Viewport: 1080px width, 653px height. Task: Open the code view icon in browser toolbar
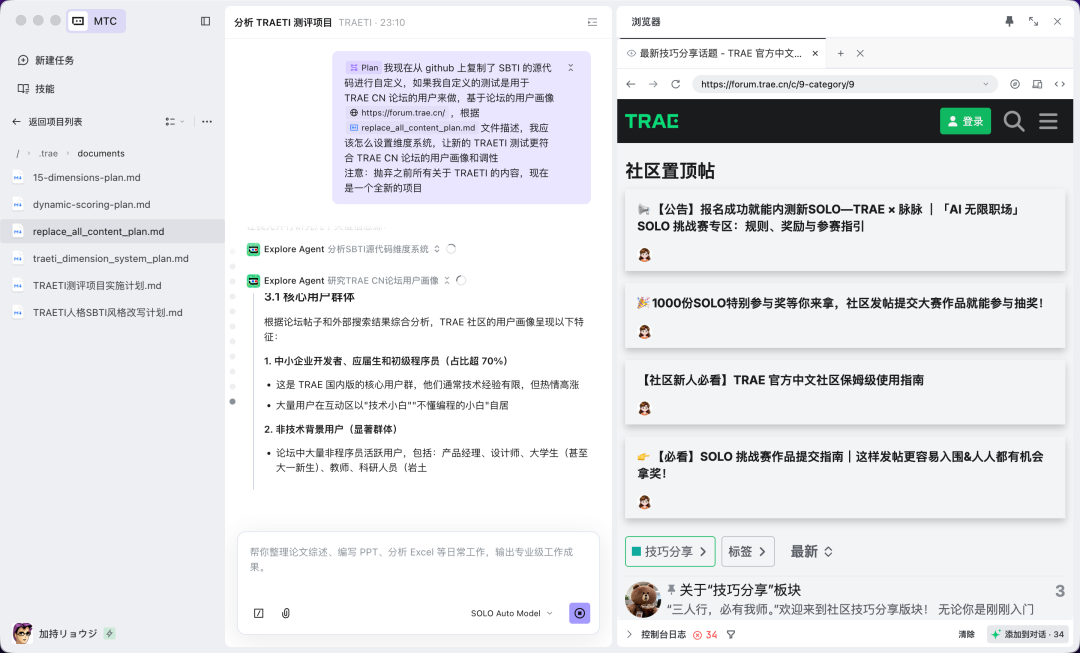tap(1061, 84)
